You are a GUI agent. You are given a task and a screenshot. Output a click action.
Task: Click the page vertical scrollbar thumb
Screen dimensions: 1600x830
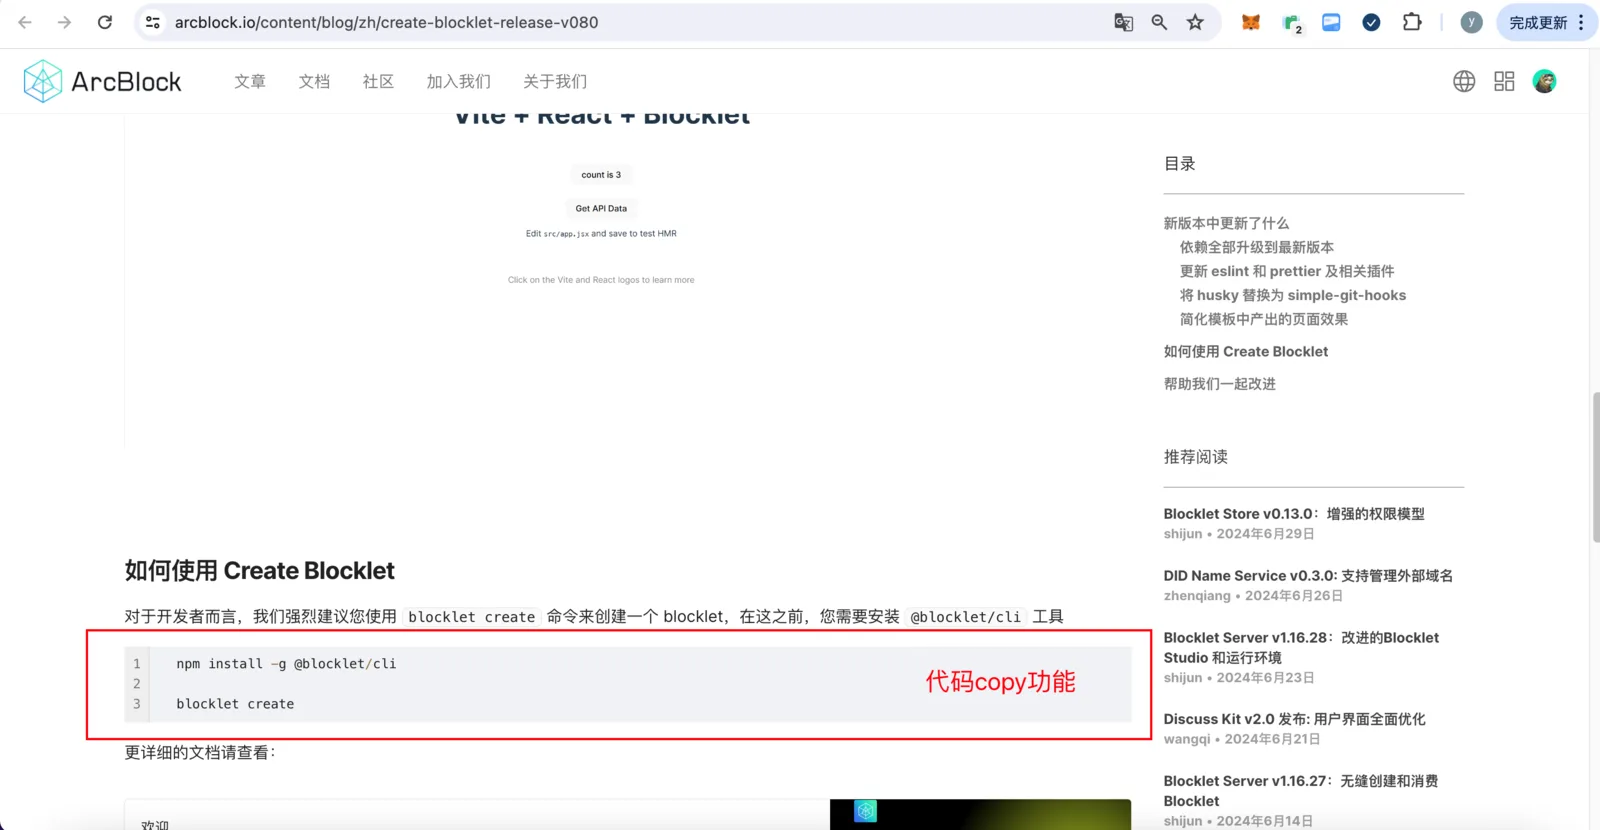tap(1595, 467)
